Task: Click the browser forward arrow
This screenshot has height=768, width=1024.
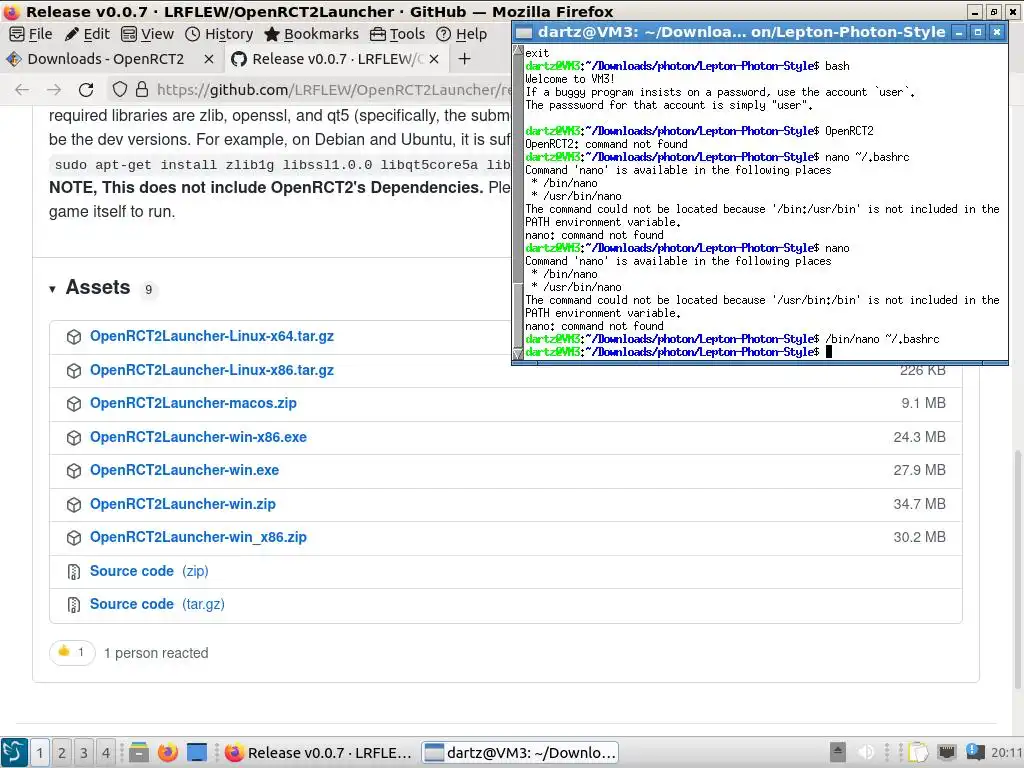Action: [x=54, y=89]
